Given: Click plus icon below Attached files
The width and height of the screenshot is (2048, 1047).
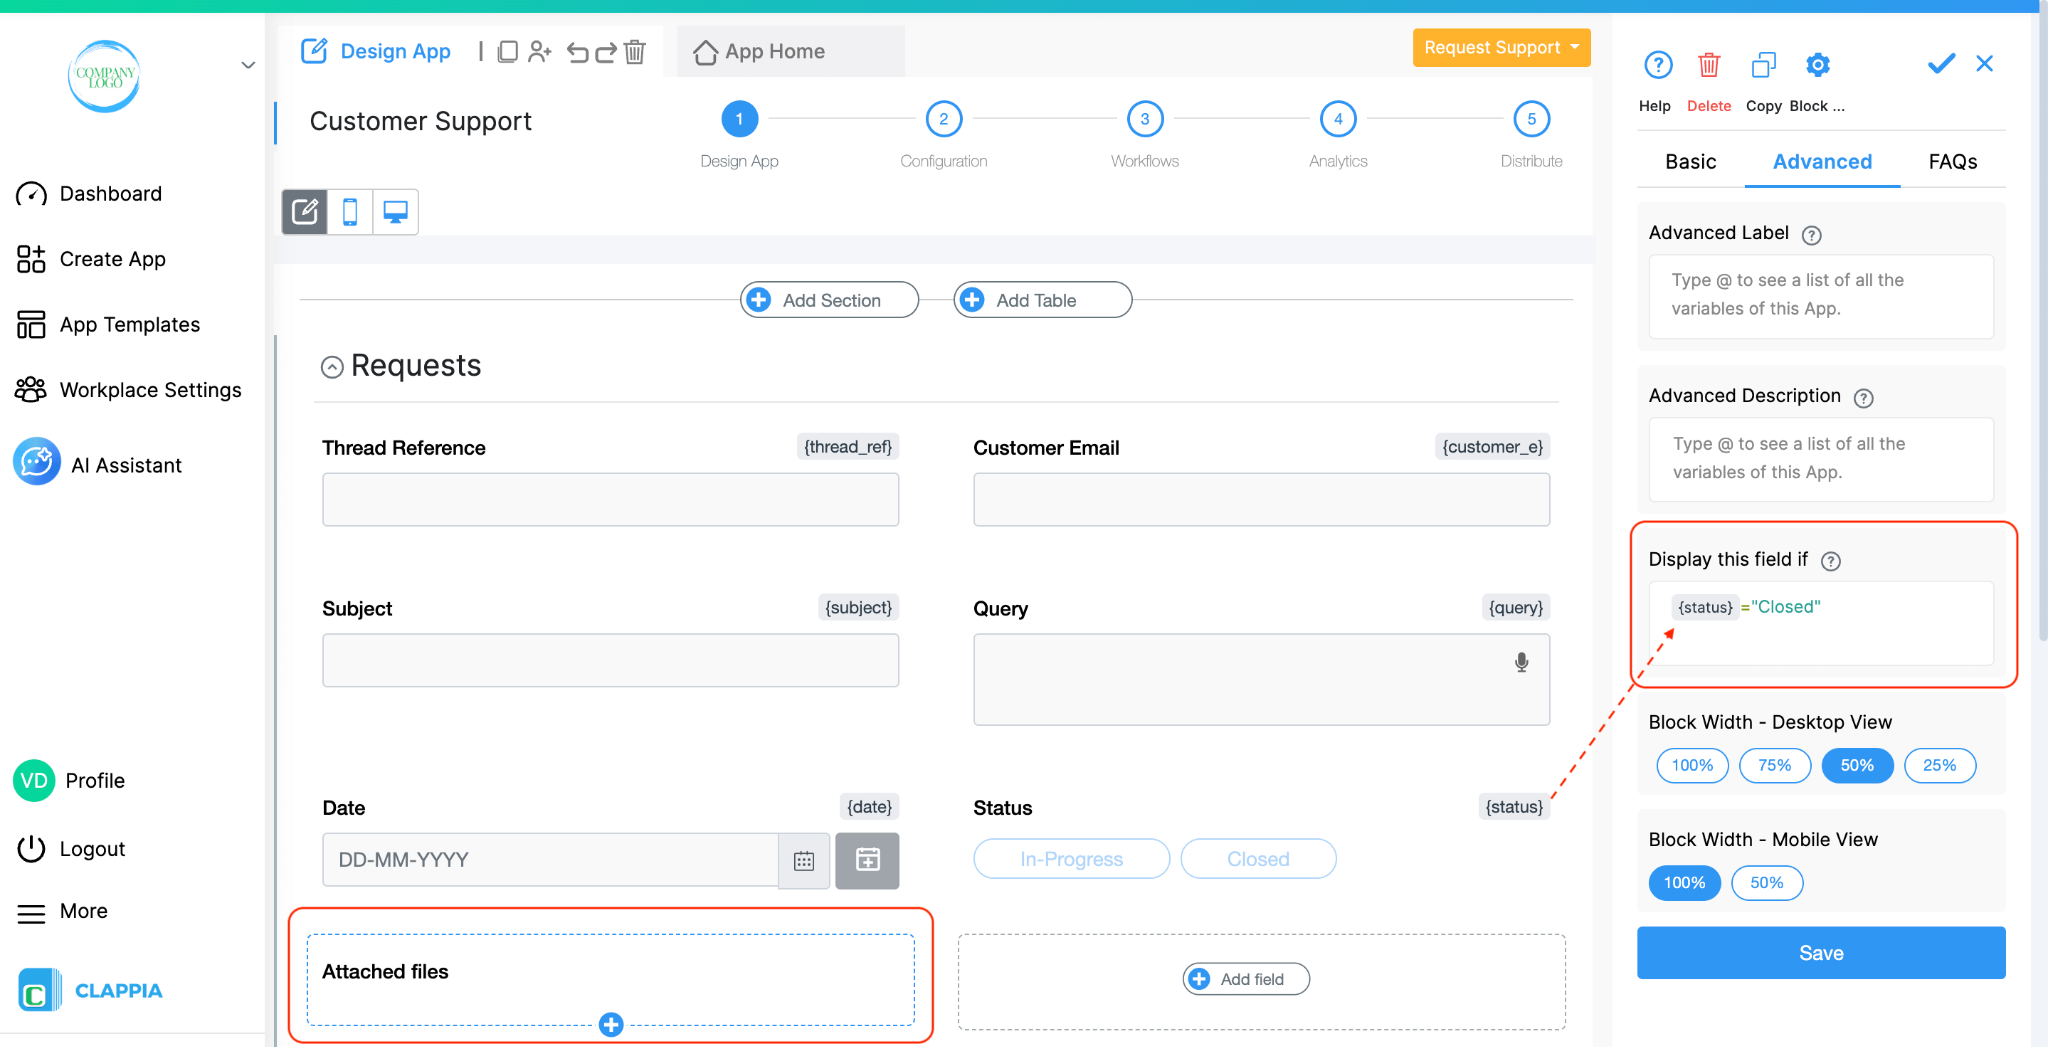Looking at the screenshot, I should 611,1024.
